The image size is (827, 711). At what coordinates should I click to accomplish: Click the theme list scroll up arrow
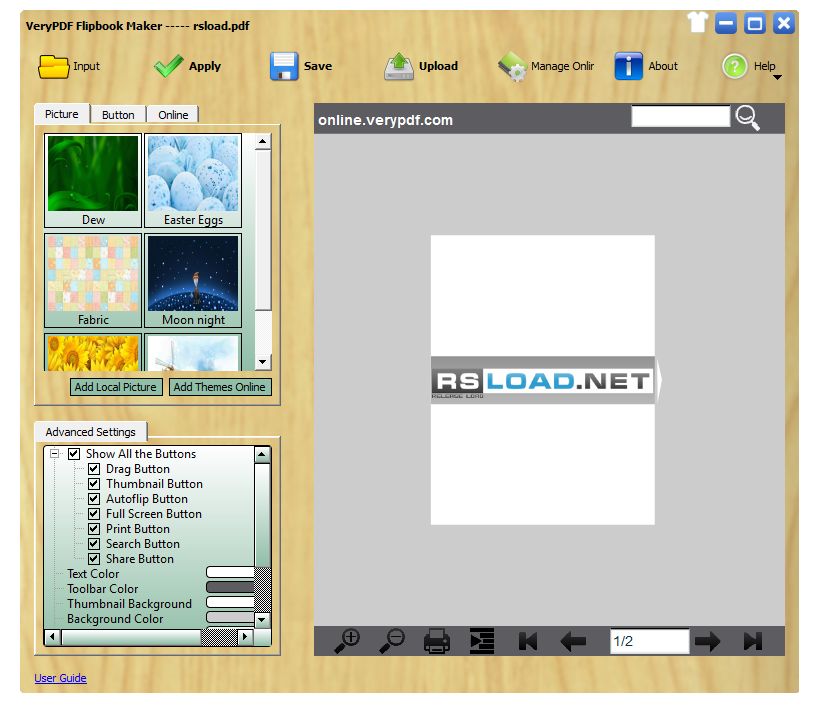262,141
